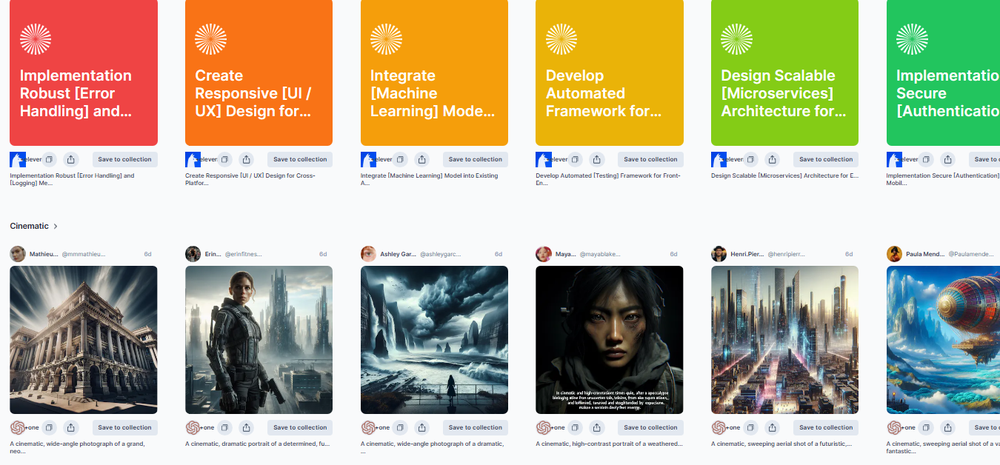The width and height of the screenshot is (1000, 465).
Task: Open the neoclassical grand building thumbnail
Action: click(x=84, y=340)
